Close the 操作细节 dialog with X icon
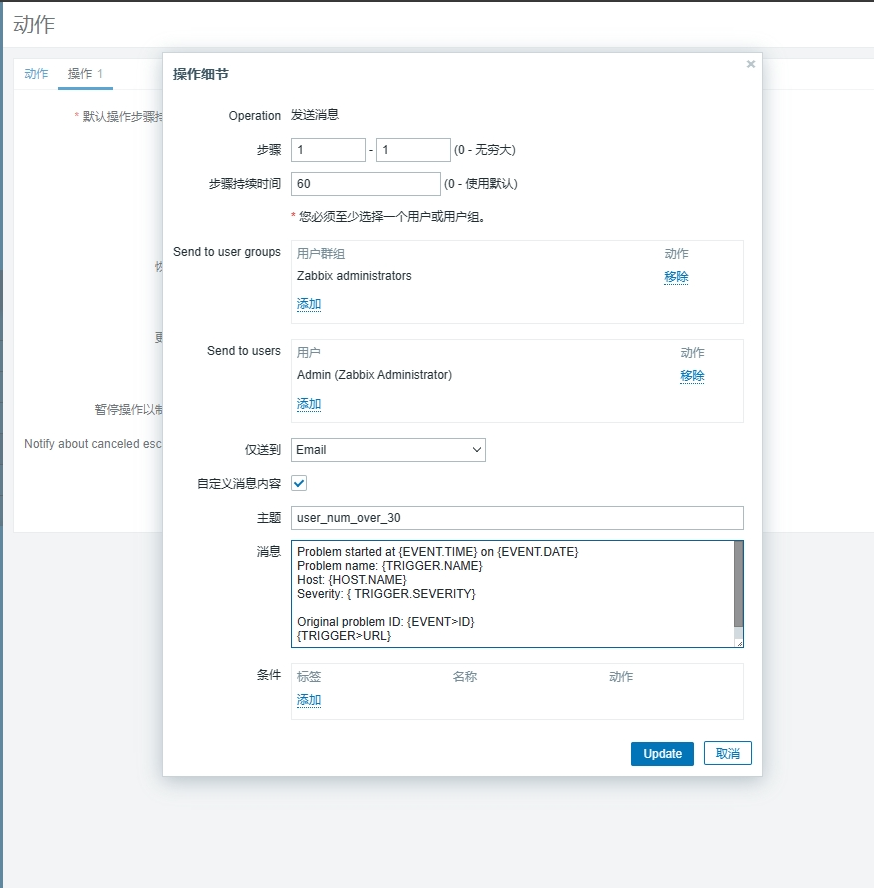 (x=750, y=64)
